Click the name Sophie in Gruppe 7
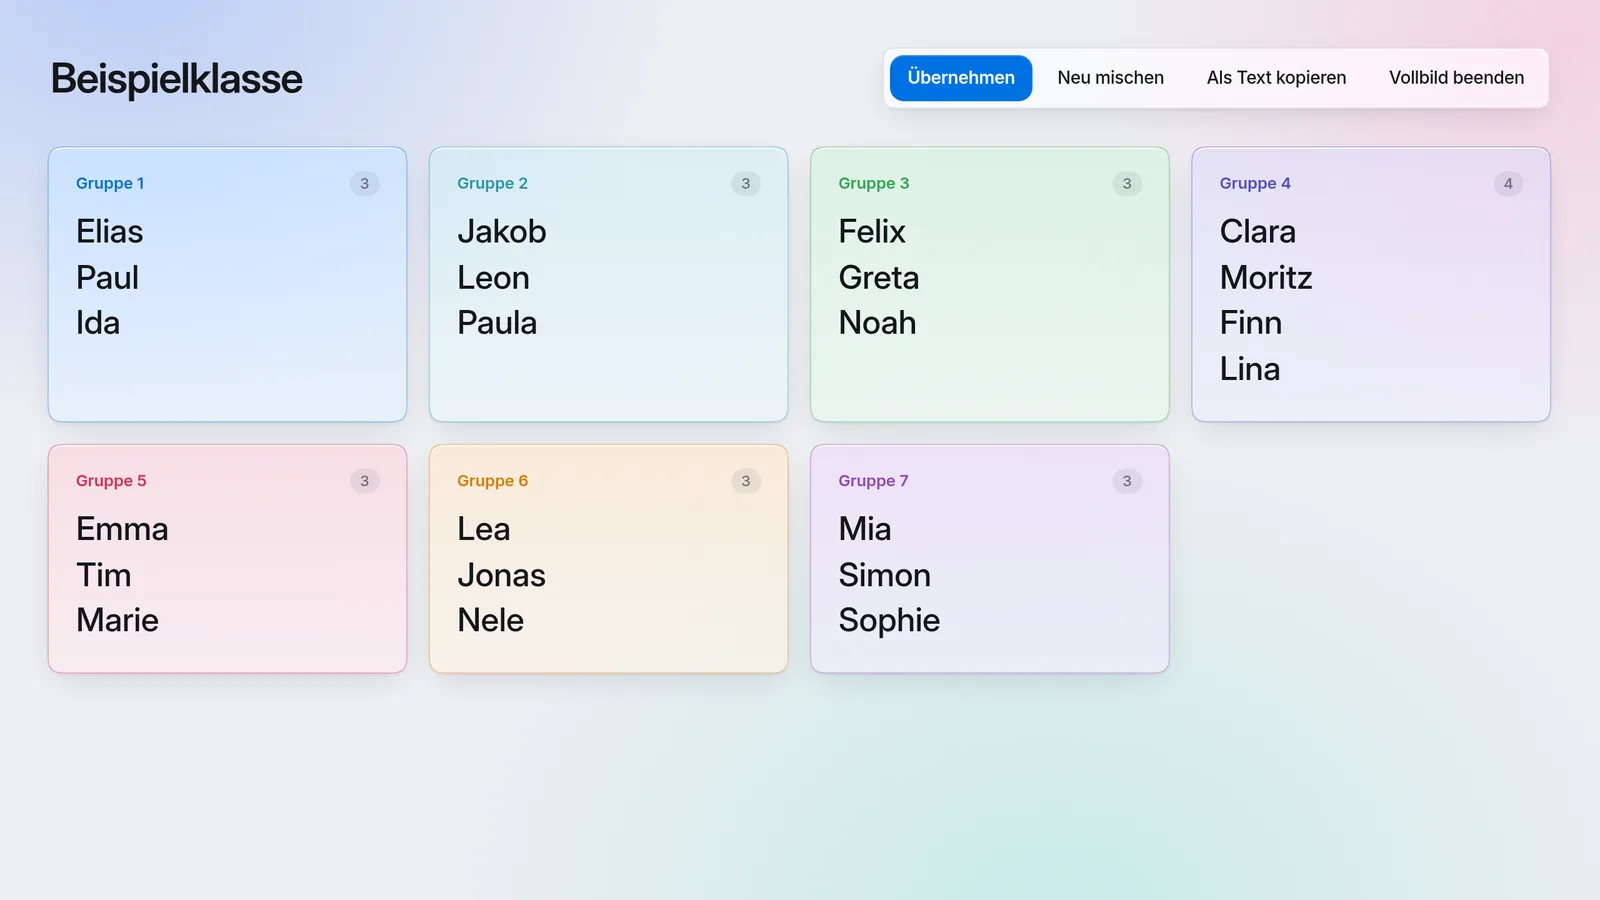Viewport: 1600px width, 900px height. click(889, 621)
